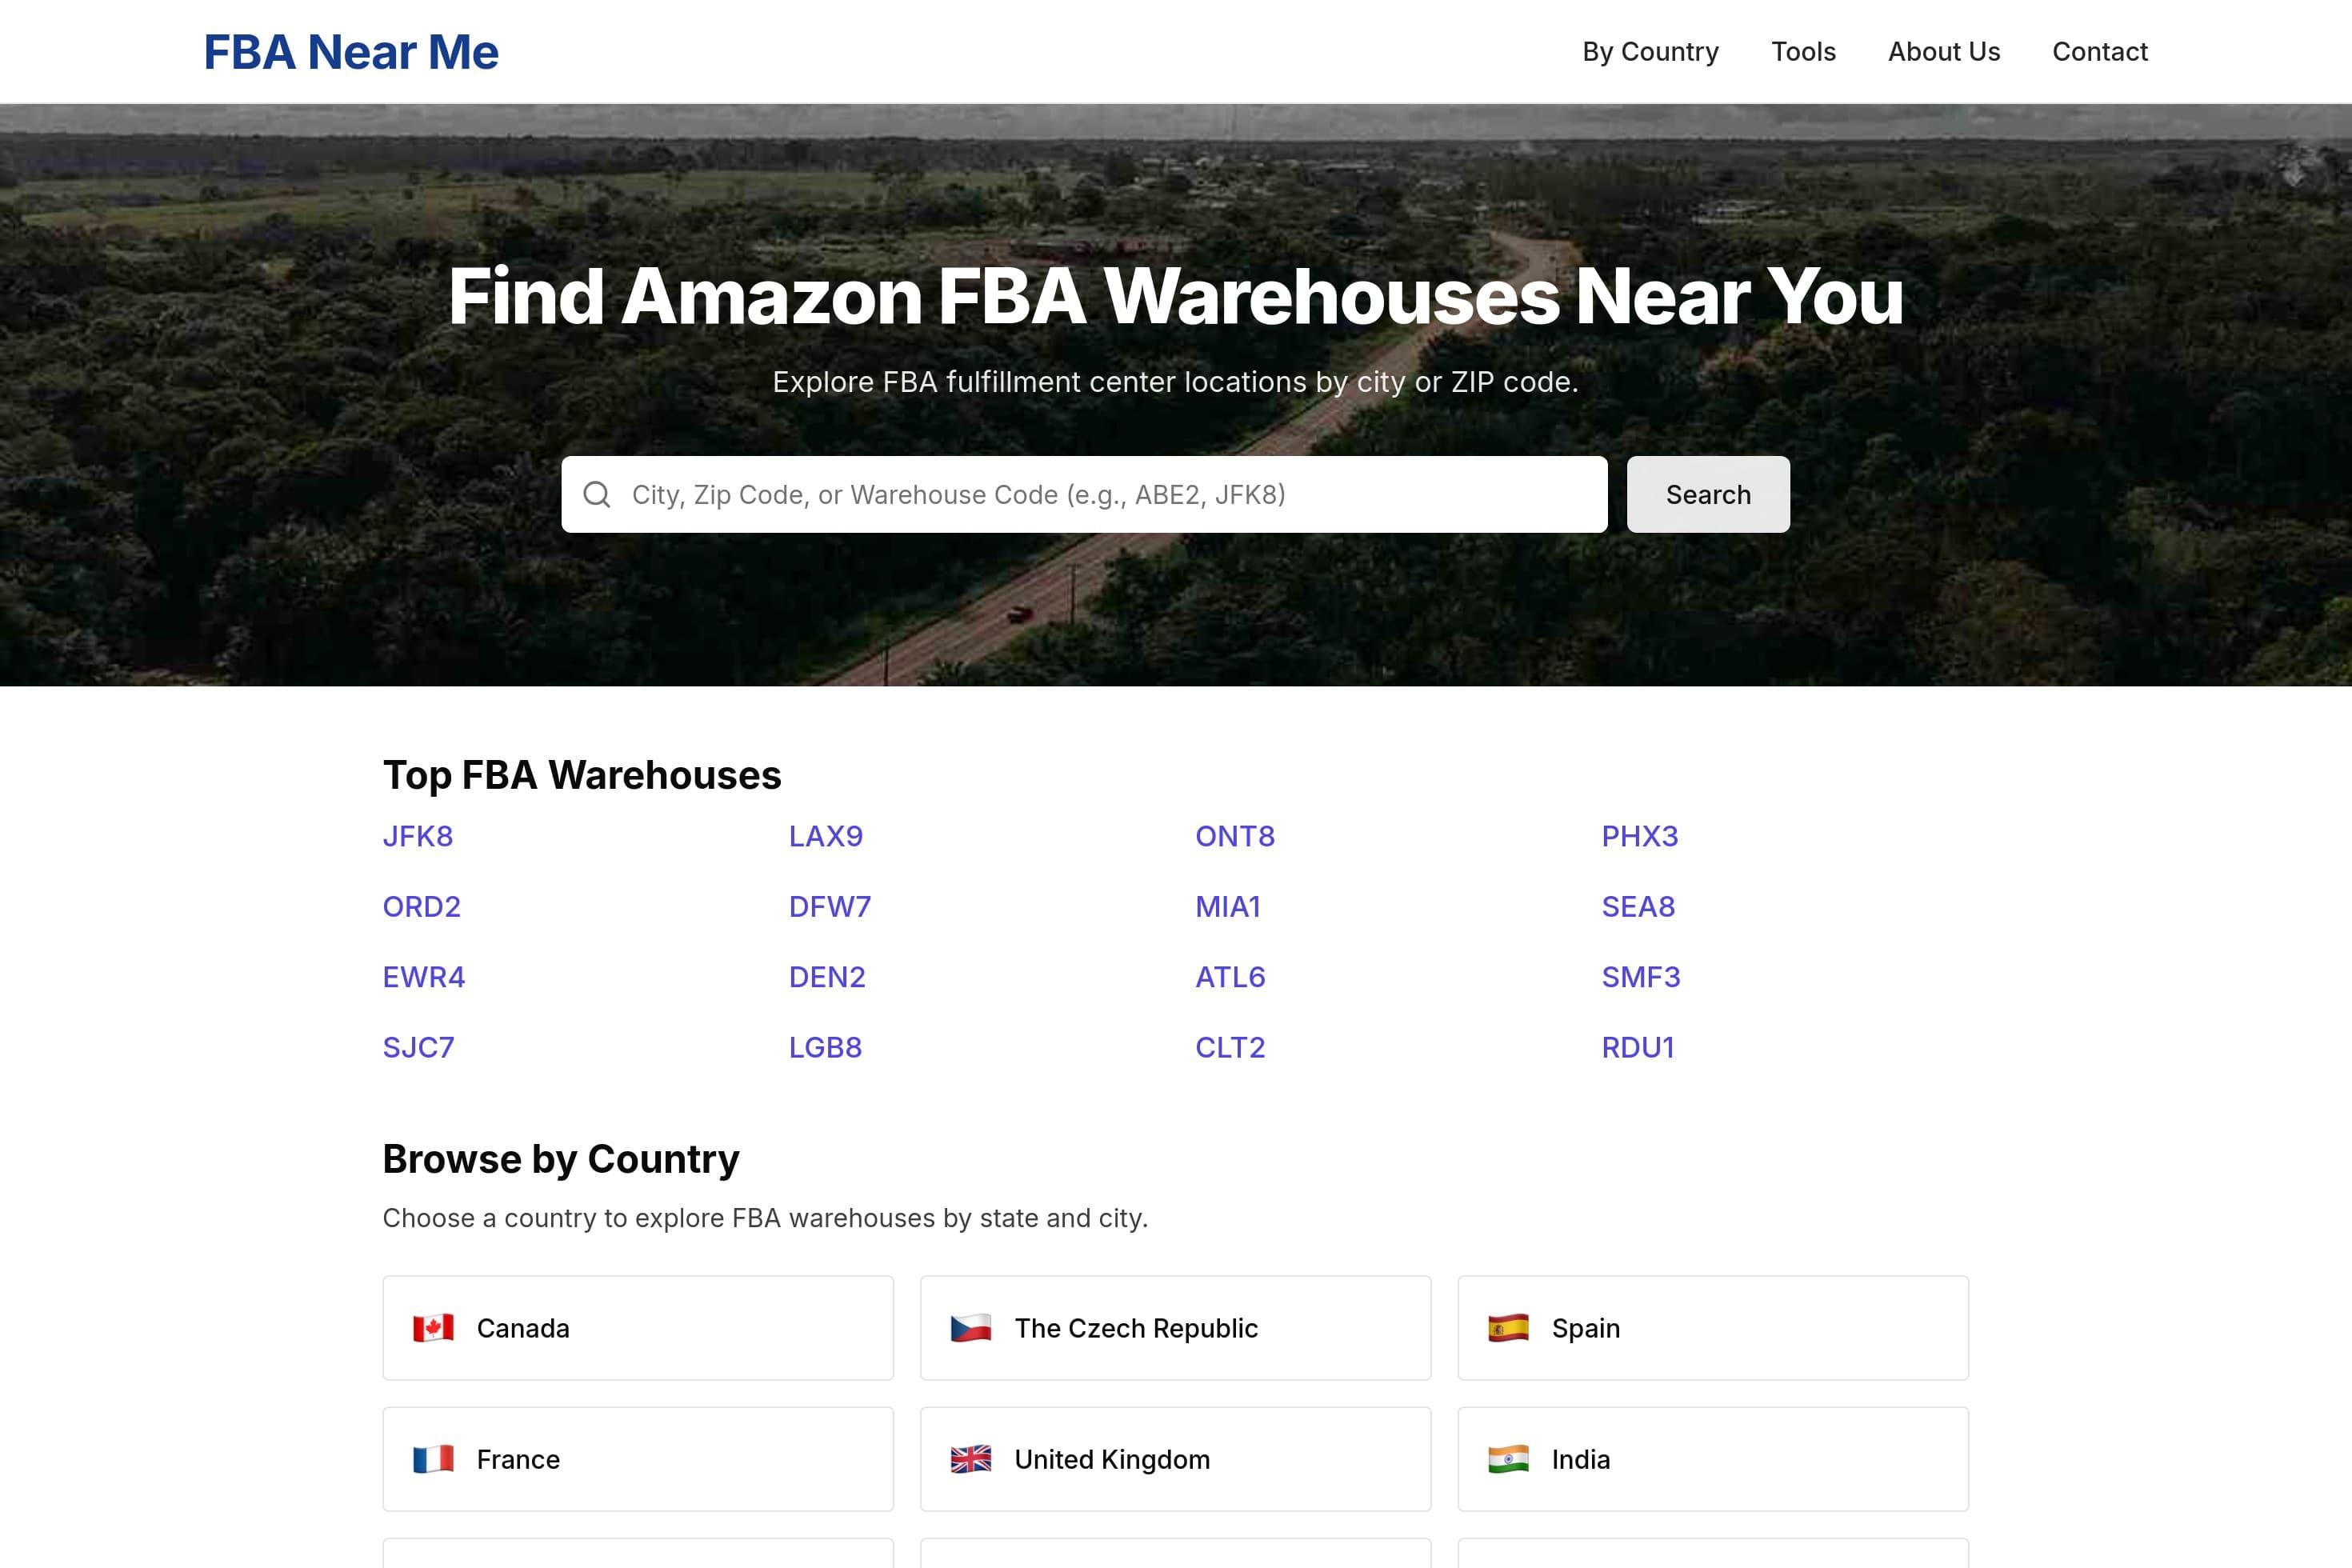
Task: Open the SEA8 warehouse page
Action: point(1638,906)
